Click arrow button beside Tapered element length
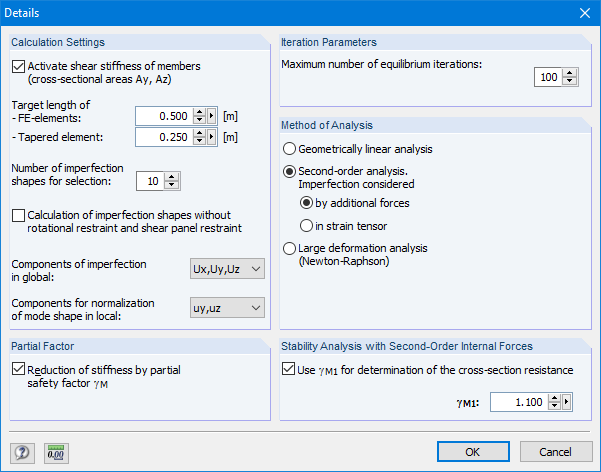The image size is (601, 472). pos(211,137)
